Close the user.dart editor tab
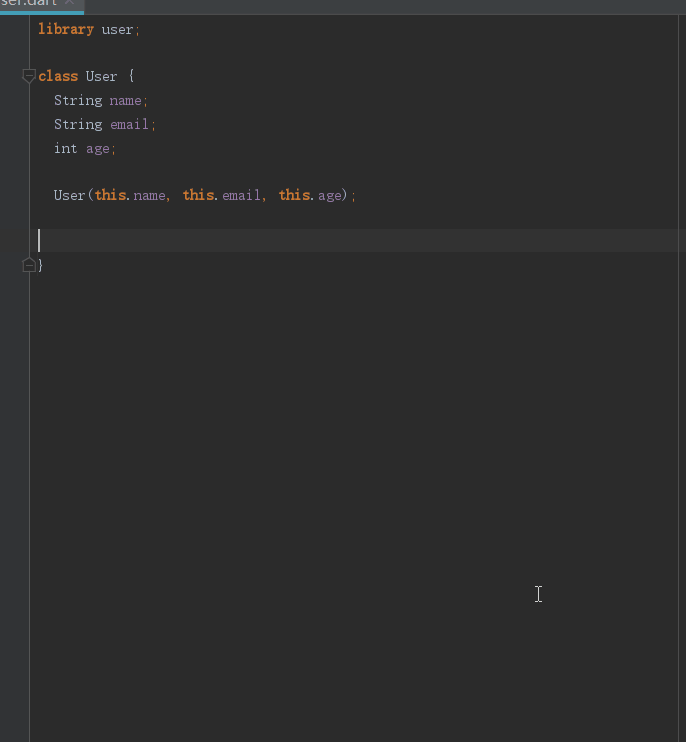The height and width of the screenshot is (742, 686). tap(69, 4)
